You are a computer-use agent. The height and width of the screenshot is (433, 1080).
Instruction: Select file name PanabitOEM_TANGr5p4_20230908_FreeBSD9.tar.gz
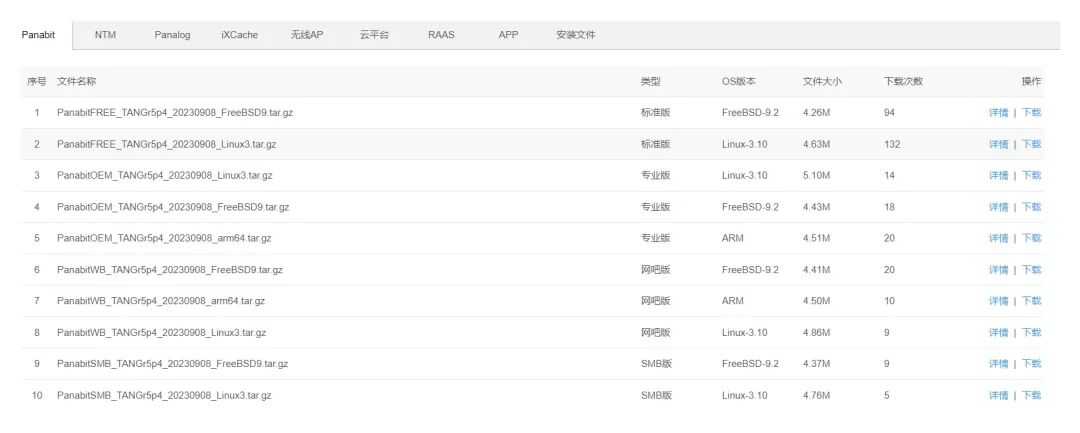tap(173, 207)
